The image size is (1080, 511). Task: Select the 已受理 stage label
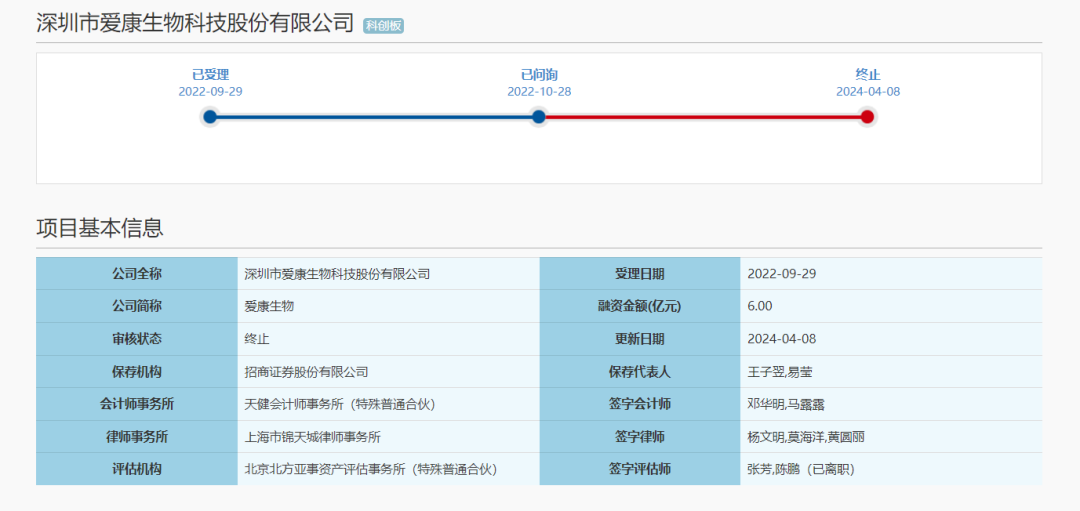210,74
